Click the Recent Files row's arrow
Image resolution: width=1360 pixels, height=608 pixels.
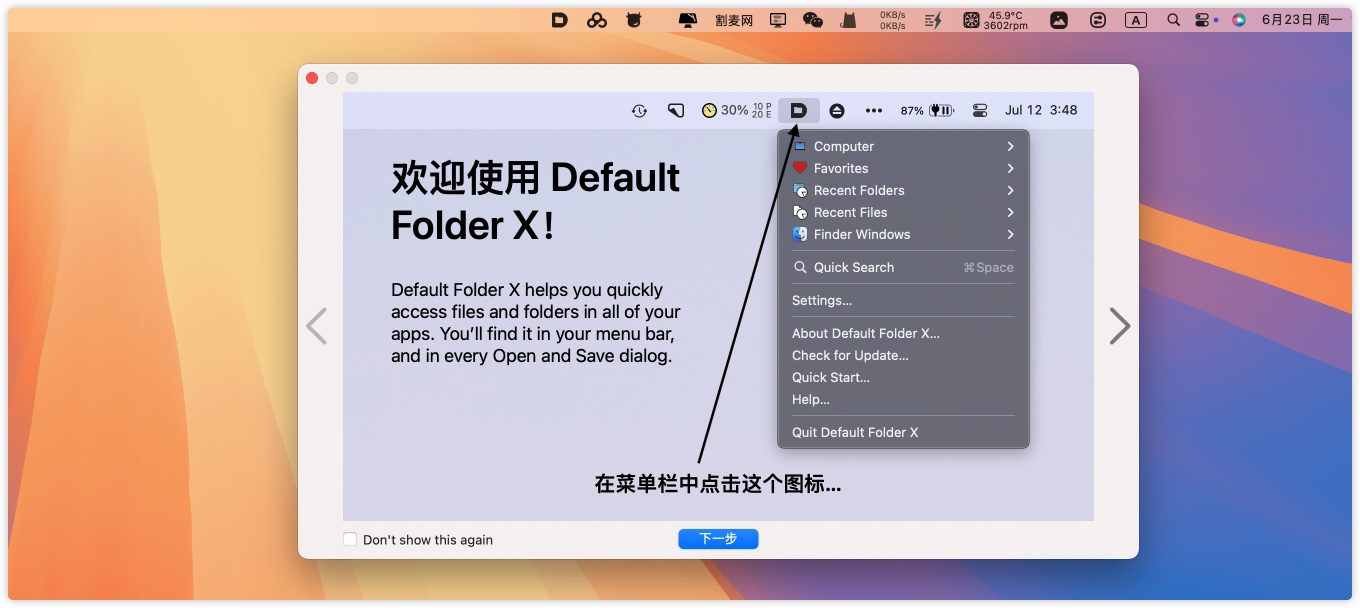pos(1011,212)
